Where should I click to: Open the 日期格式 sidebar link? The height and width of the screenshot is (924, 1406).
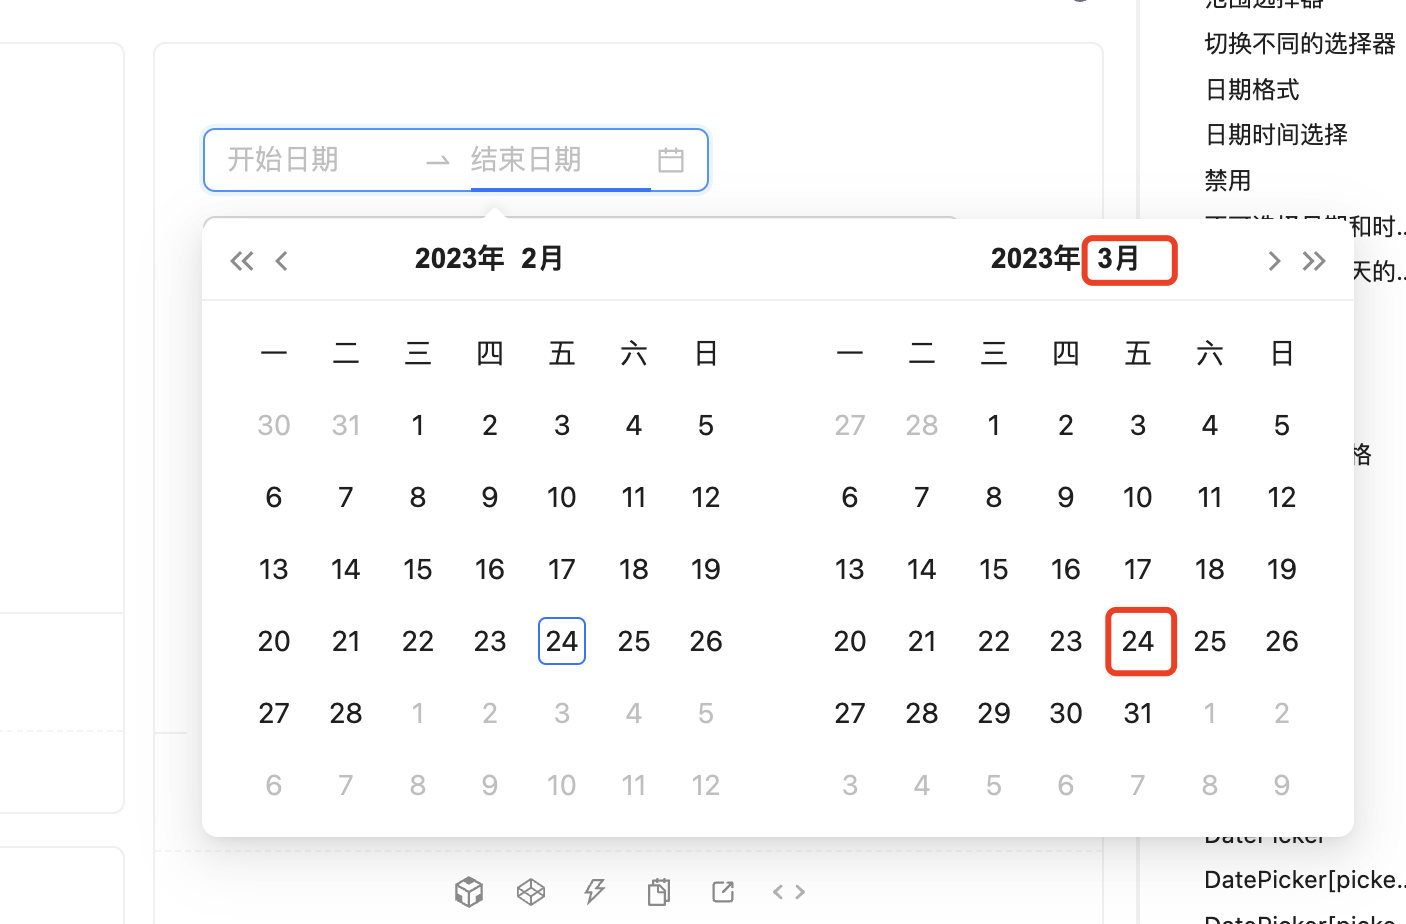point(1251,89)
